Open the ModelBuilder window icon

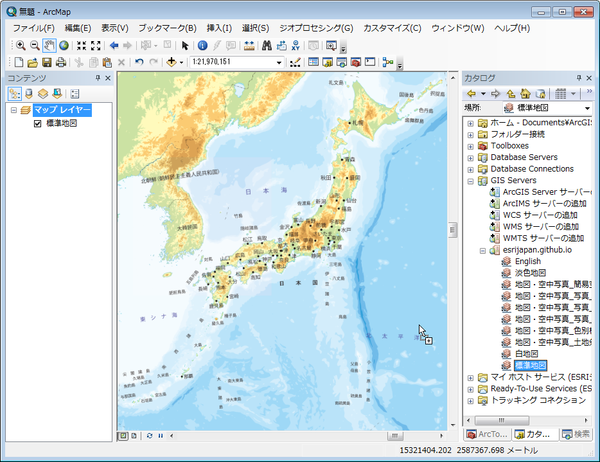click(x=388, y=62)
